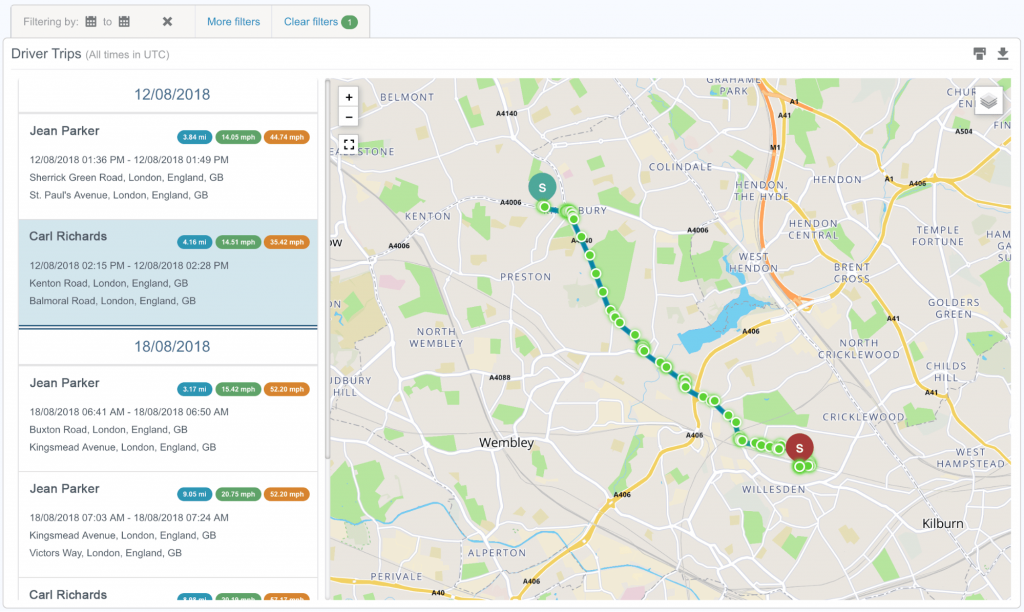
Task: Zoom in on the map
Action: pos(349,97)
